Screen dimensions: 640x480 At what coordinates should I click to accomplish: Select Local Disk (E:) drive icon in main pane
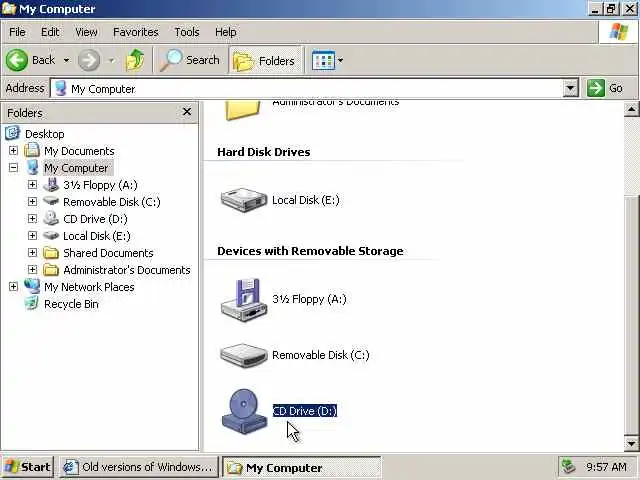click(x=244, y=200)
